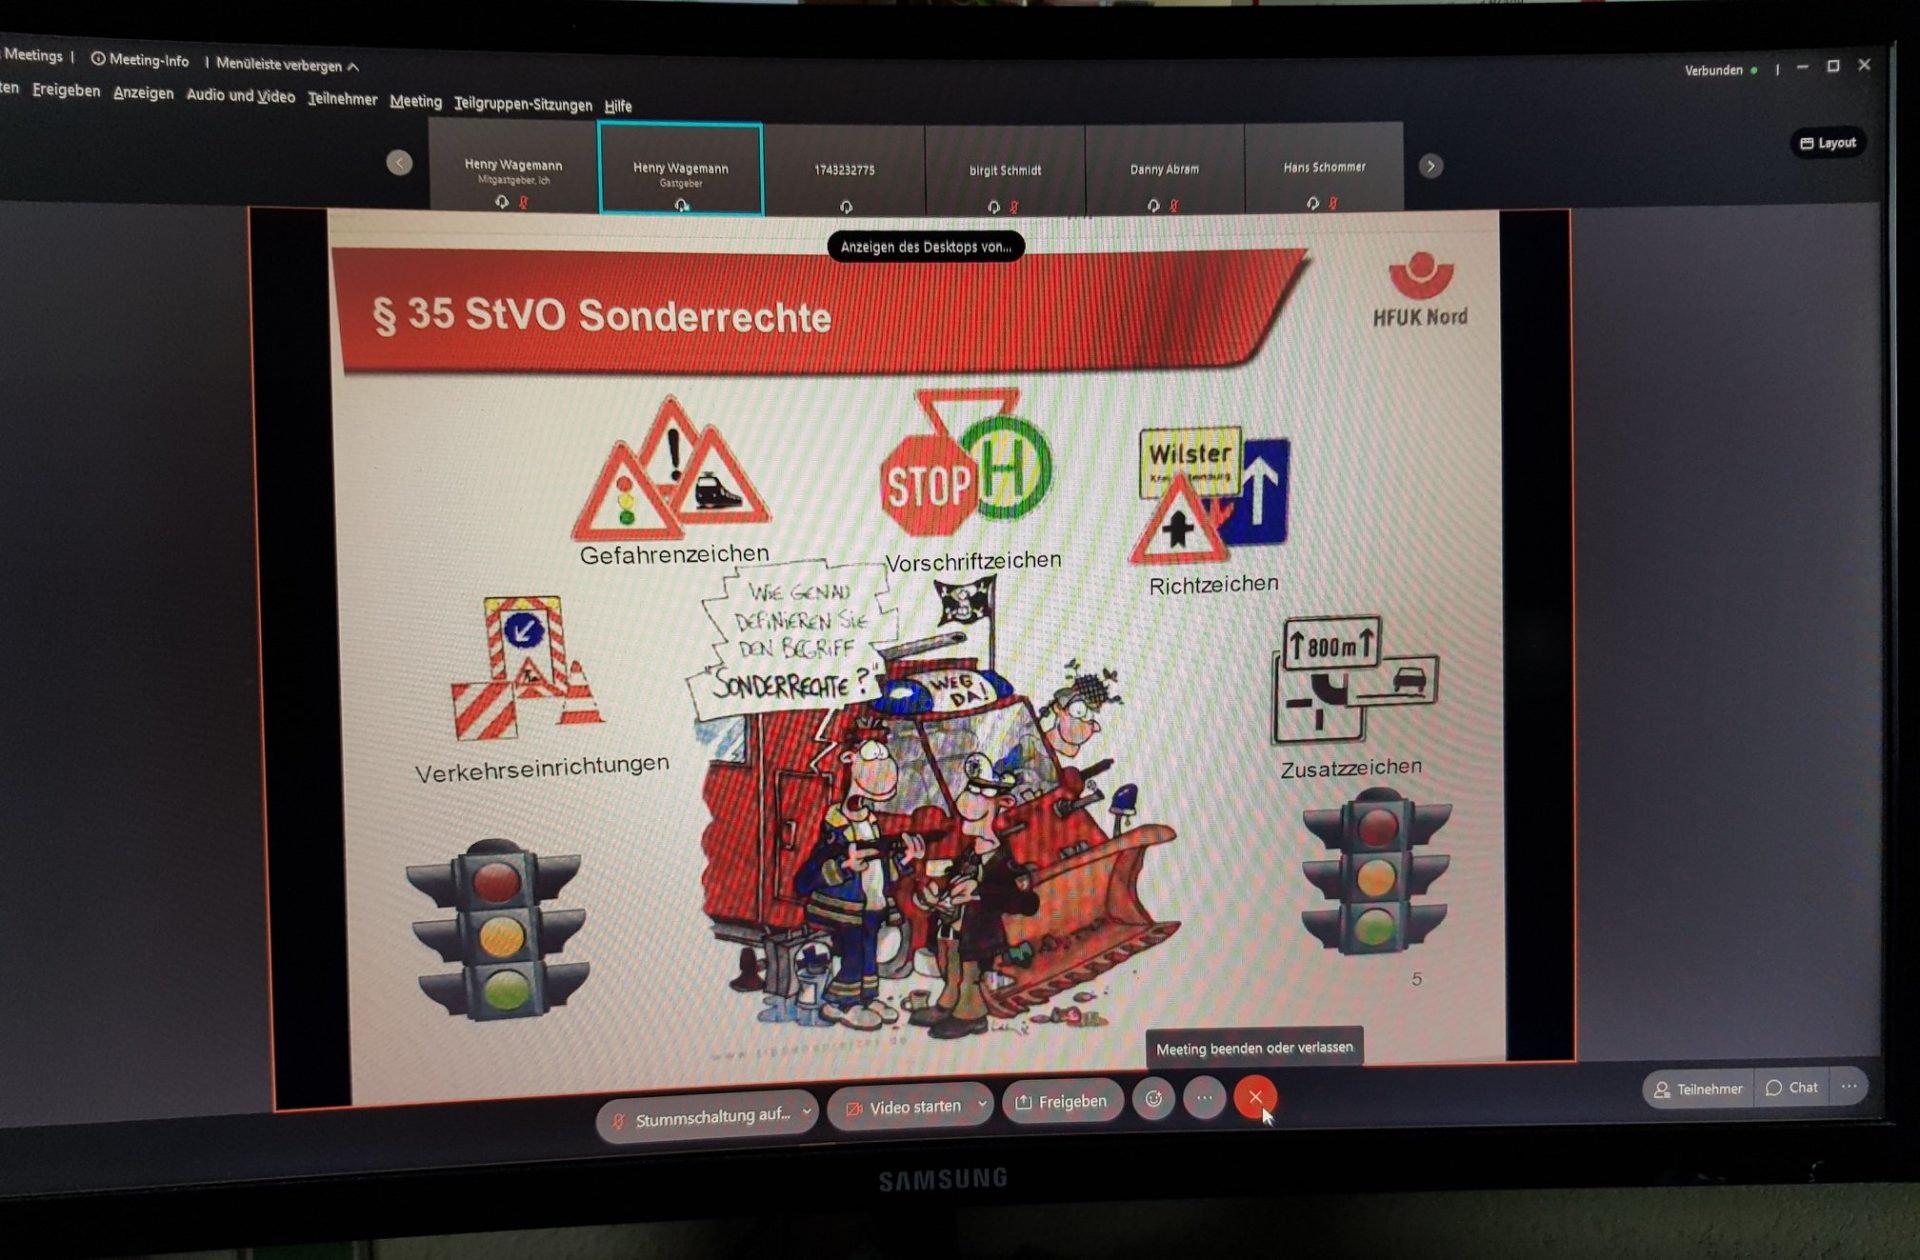Collapse menu bar via Menüleiste verbergen
The height and width of the screenshot is (1260, 1920).
tap(287, 65)
